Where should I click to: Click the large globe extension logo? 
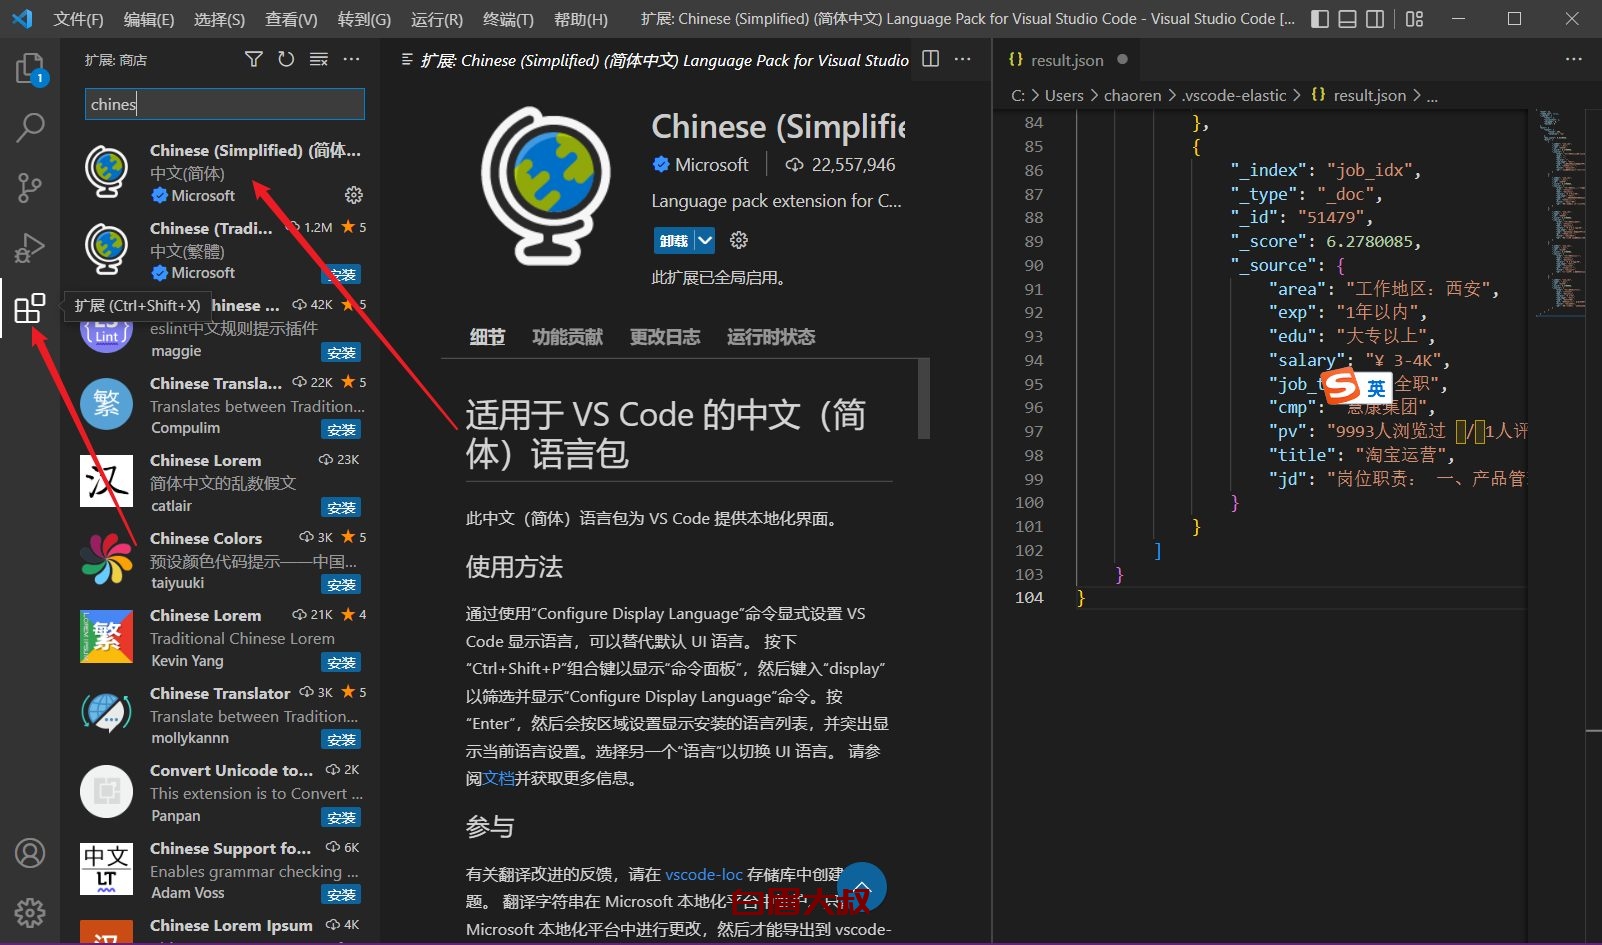click(546, 186)
